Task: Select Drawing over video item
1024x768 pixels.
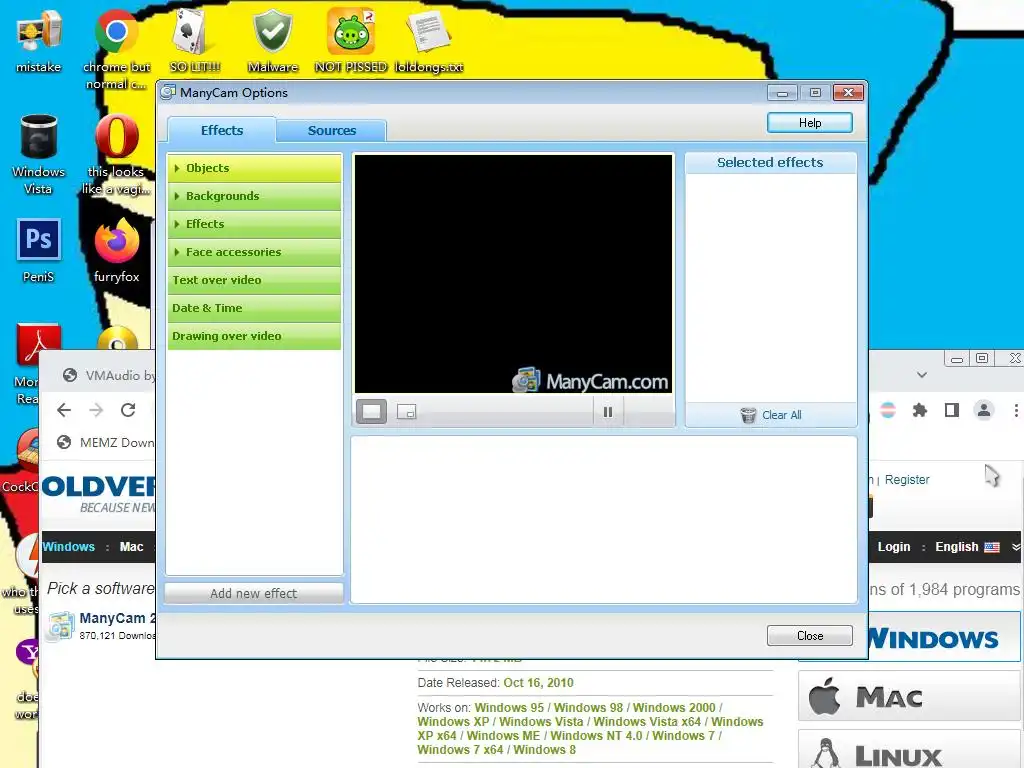Action: (255, 336)
